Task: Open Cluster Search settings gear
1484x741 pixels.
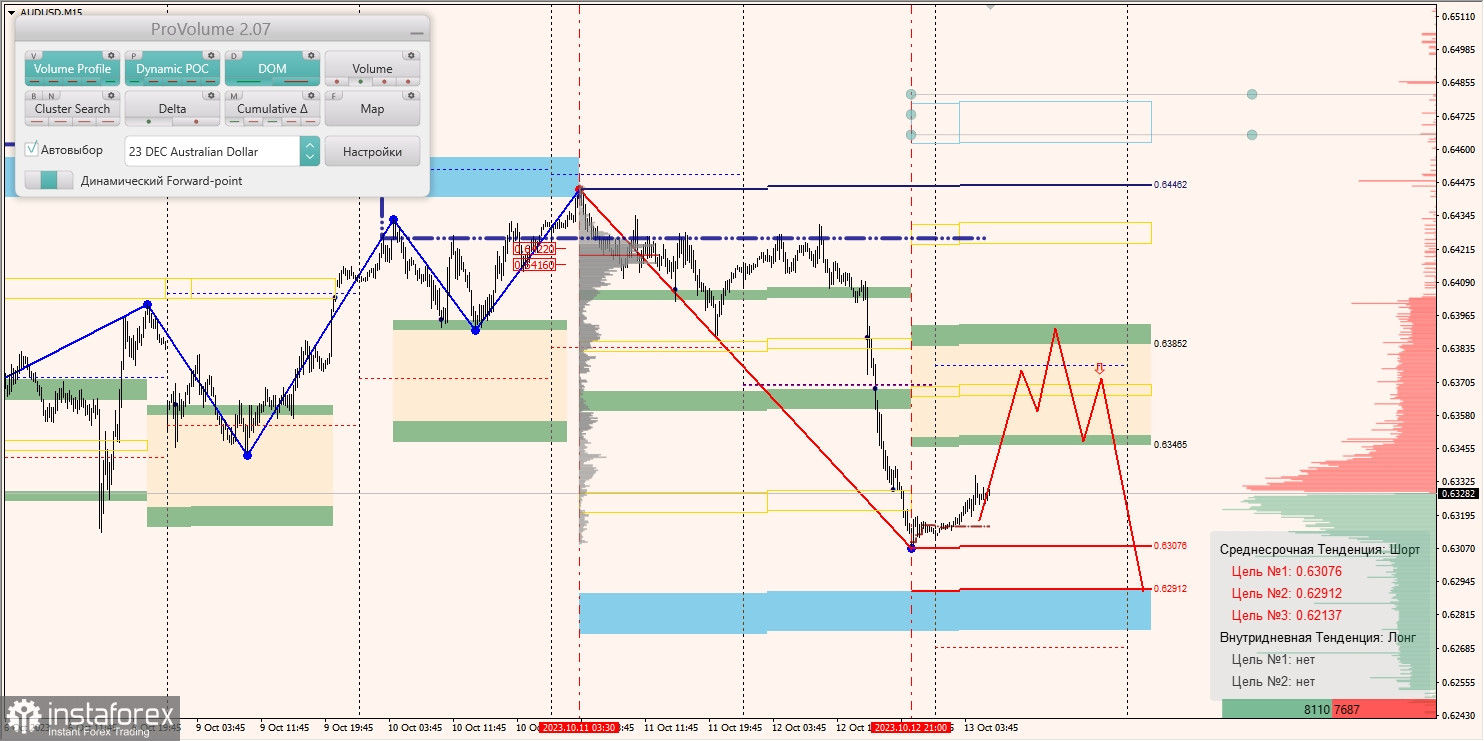Action: point(111,96)
